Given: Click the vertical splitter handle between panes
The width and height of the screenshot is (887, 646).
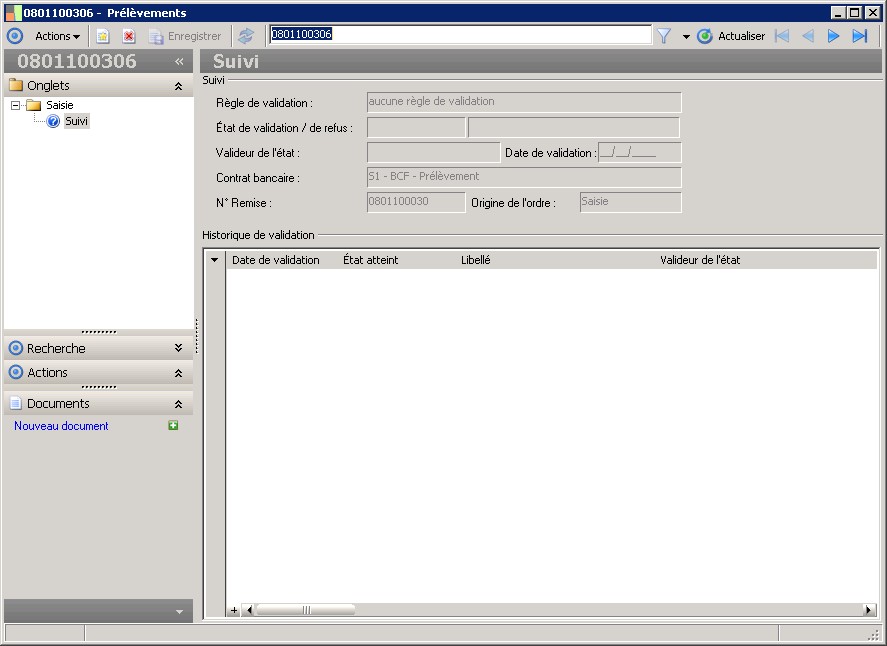Looking at the screenshot, I should [x=197, y=336].
